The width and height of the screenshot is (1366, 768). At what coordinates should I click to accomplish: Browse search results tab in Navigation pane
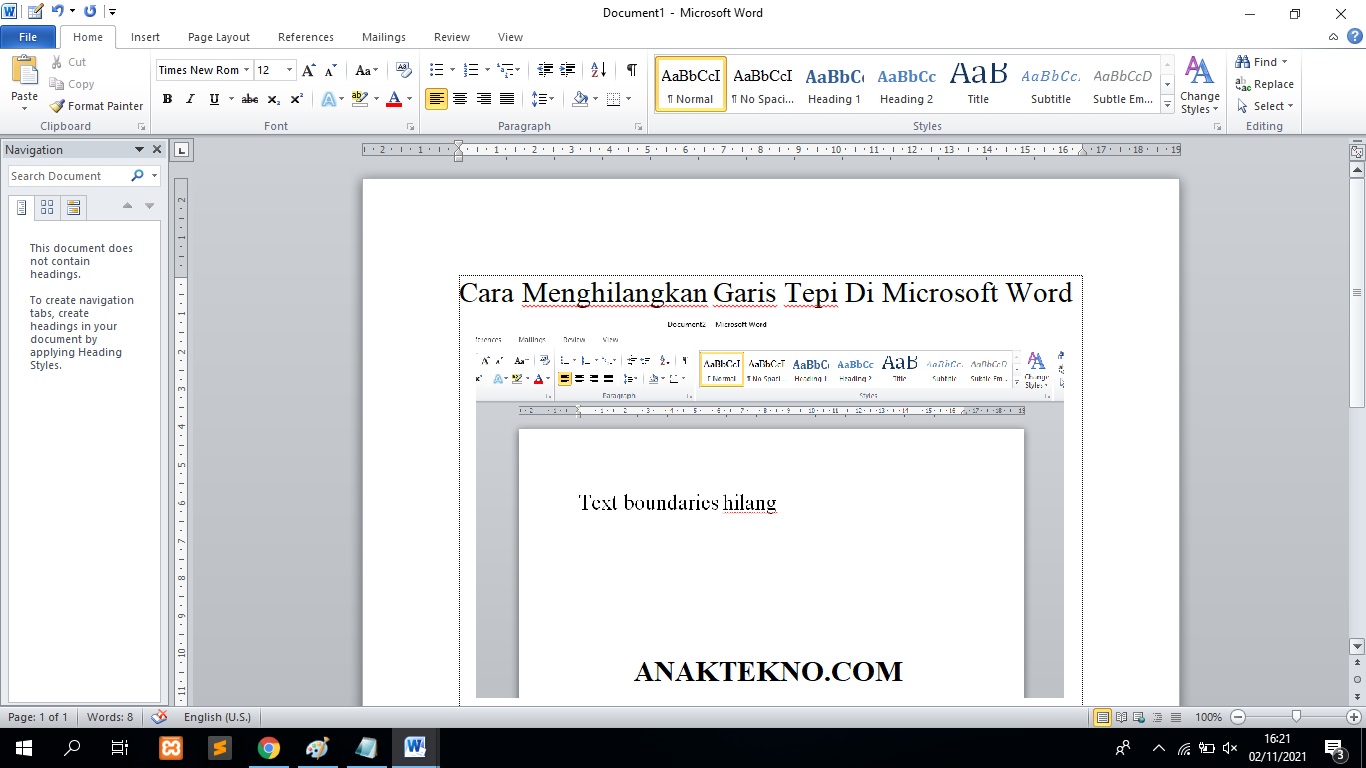tap(73, 207)
